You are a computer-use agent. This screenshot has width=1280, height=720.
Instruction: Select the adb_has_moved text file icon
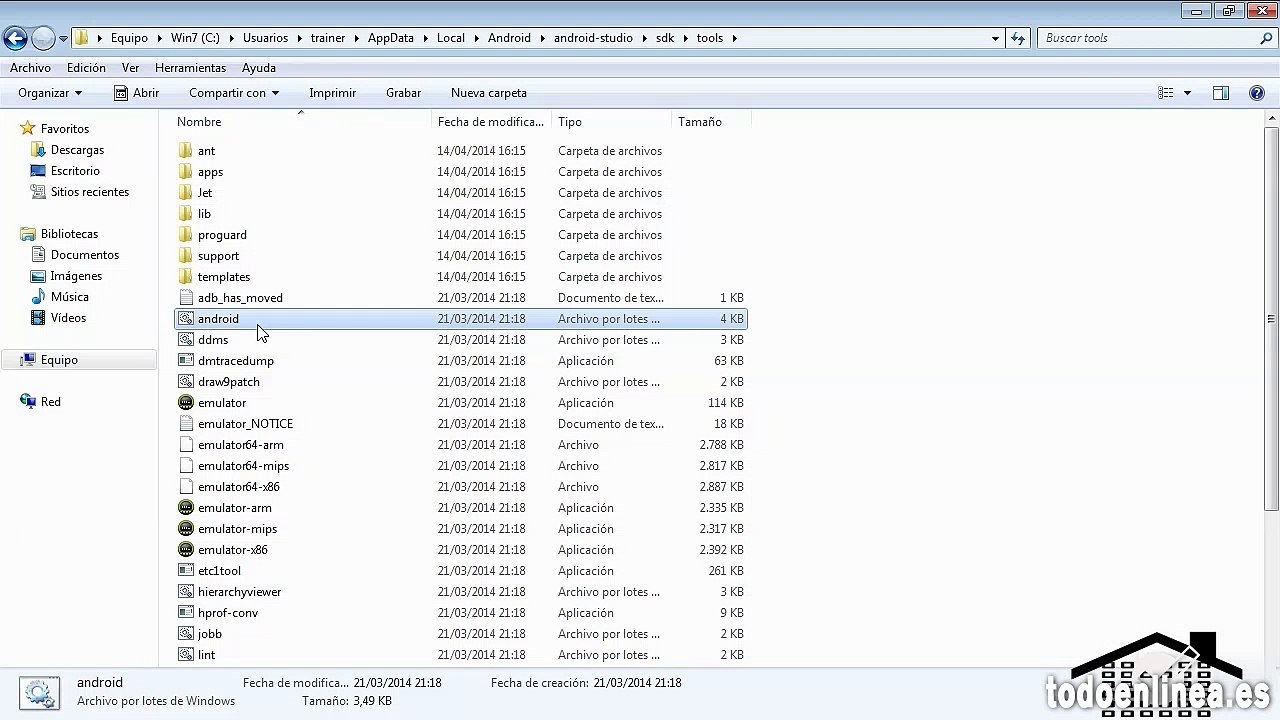coord(185,298)
